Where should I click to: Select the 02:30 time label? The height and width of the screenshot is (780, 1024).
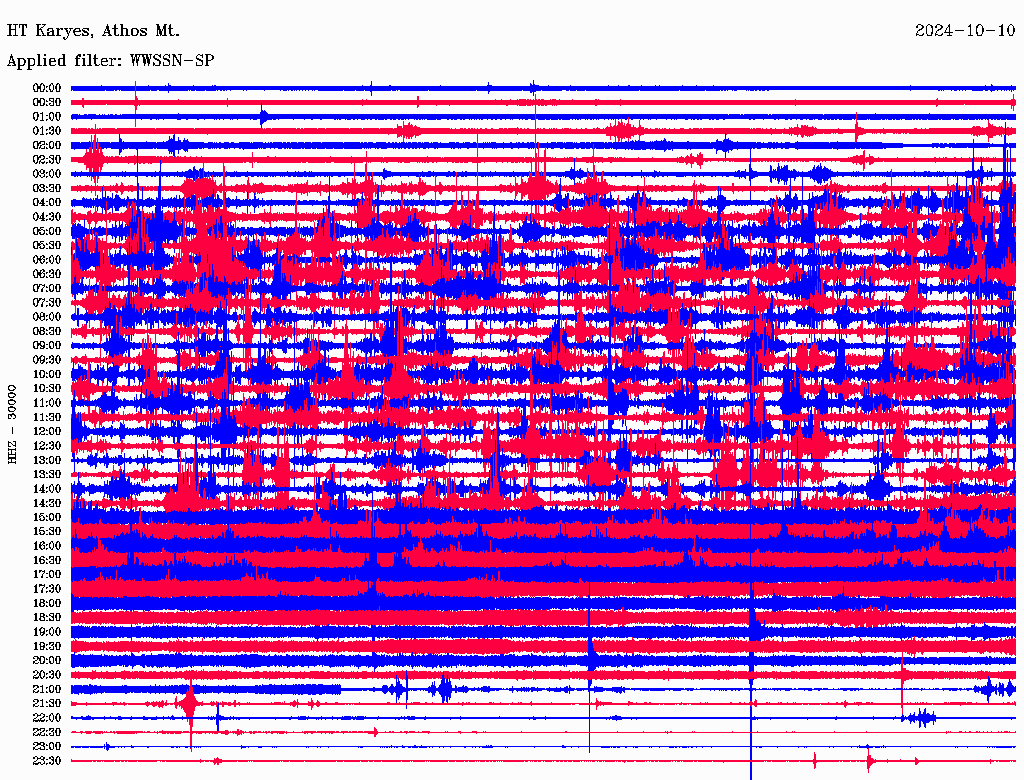pos(47,160)
